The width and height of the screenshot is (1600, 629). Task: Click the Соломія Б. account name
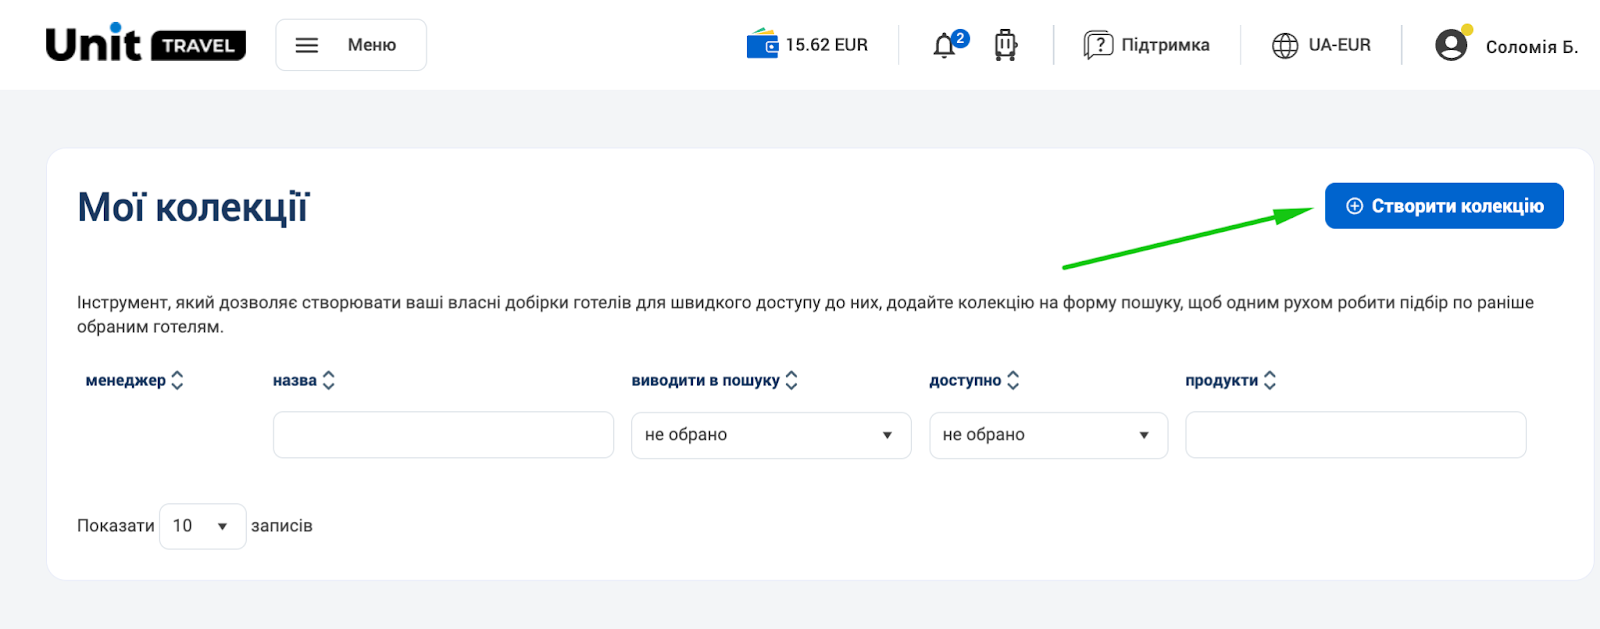click(1531, 47)
